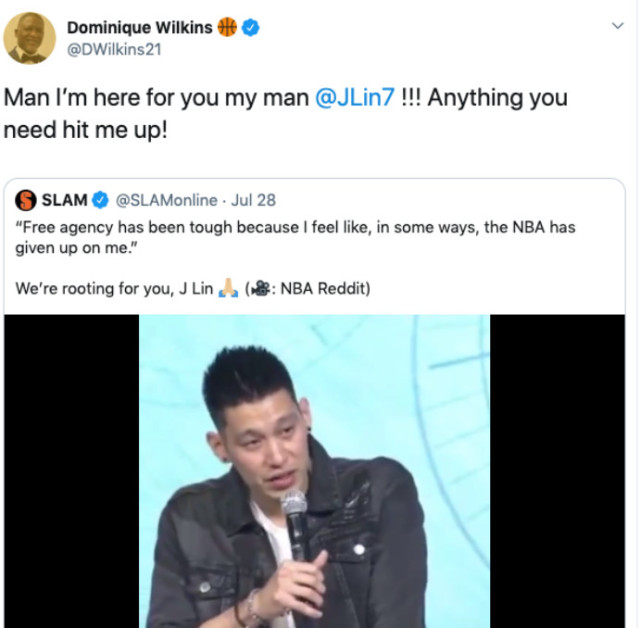The height and width of the screenshot is (628, 641).
Task: Click SLAM's blue verified checkmark
Action: point(100,200)
